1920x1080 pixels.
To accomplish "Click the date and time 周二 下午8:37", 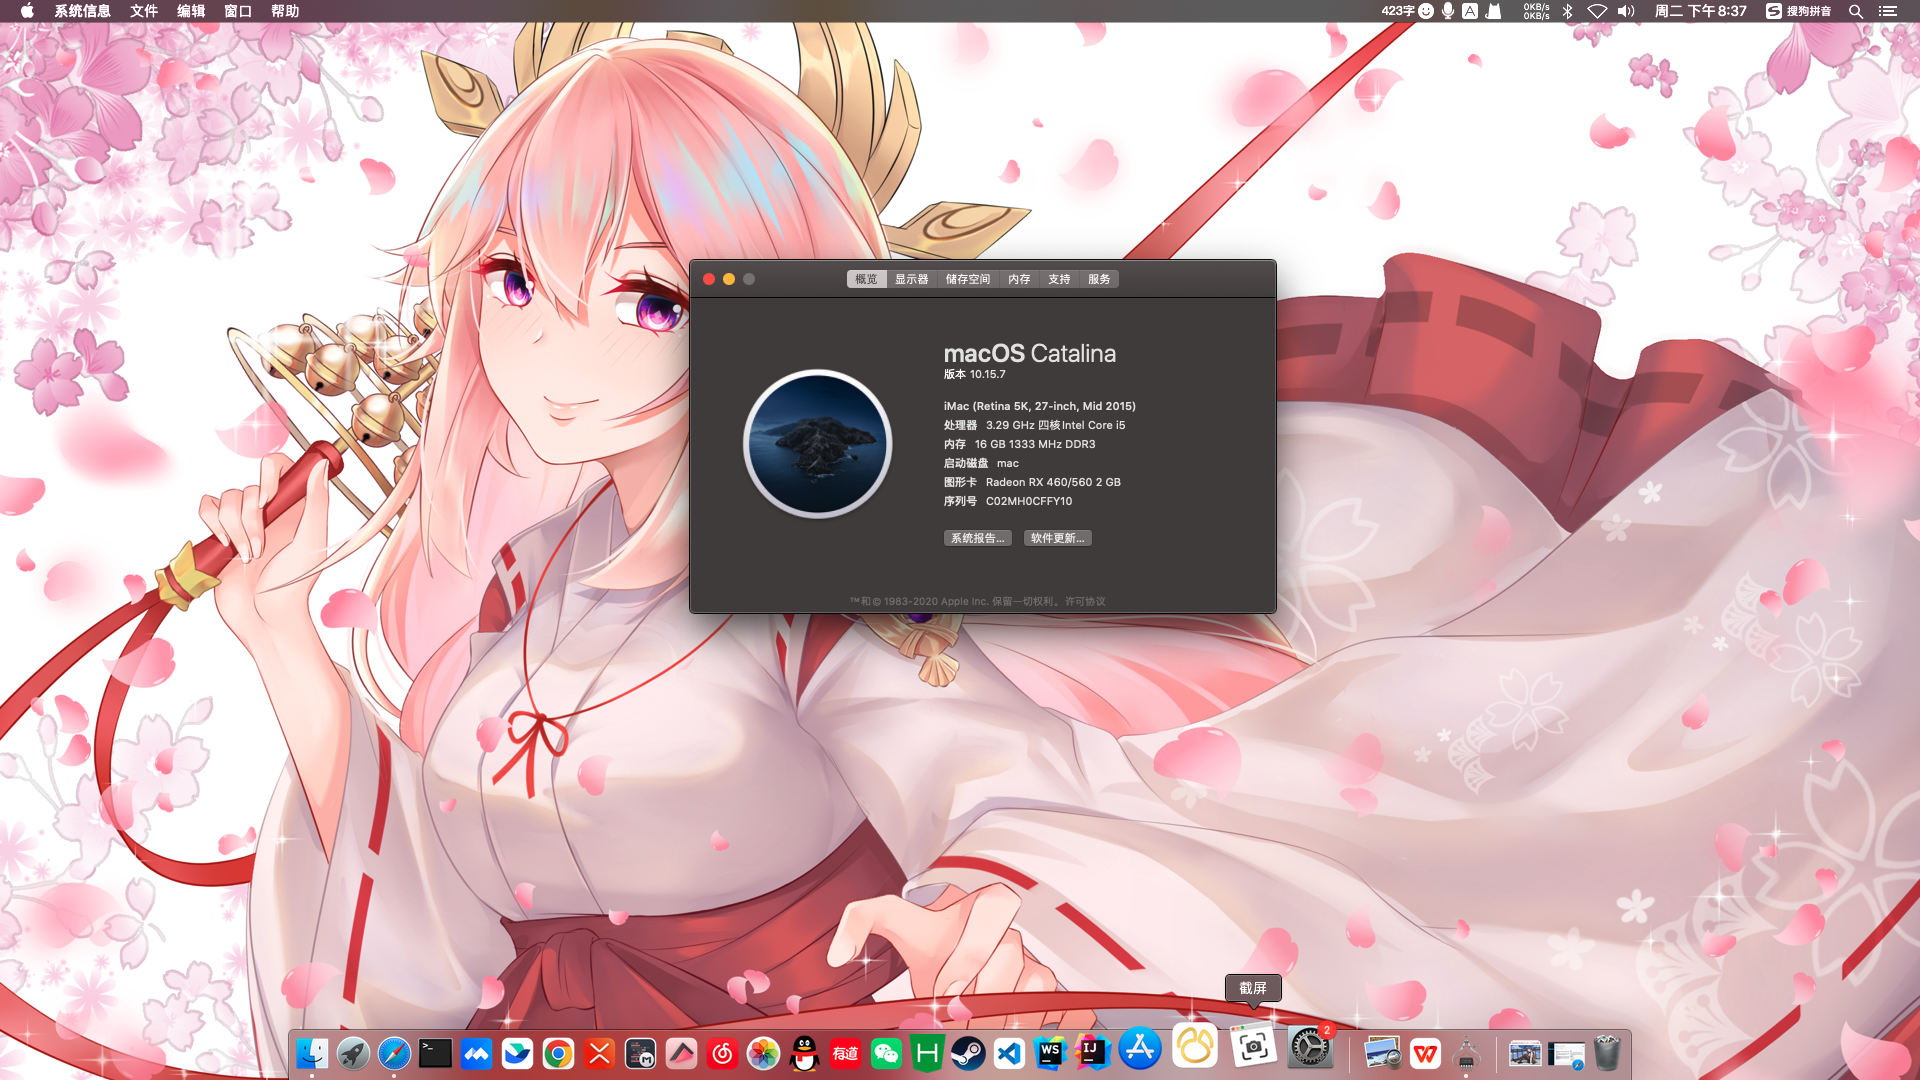I will [1700, 11].
